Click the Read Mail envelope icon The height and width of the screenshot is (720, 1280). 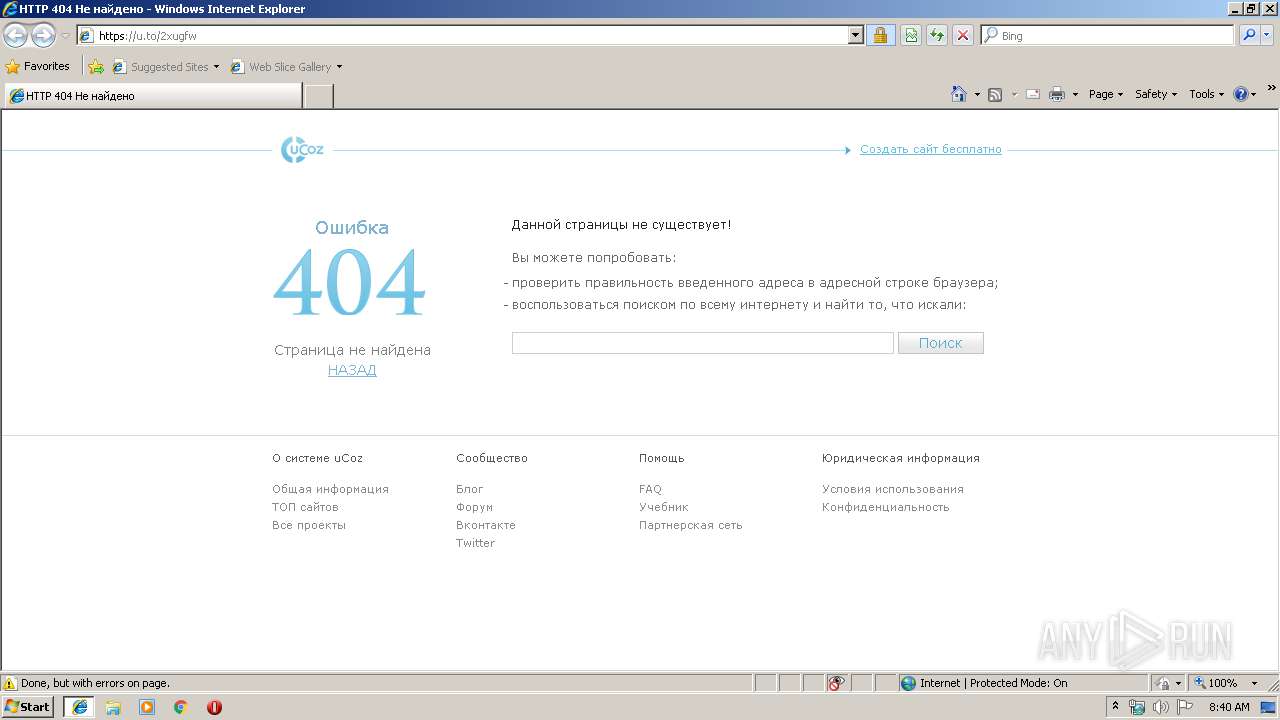pyautogui.click(x=1033, y=94)
